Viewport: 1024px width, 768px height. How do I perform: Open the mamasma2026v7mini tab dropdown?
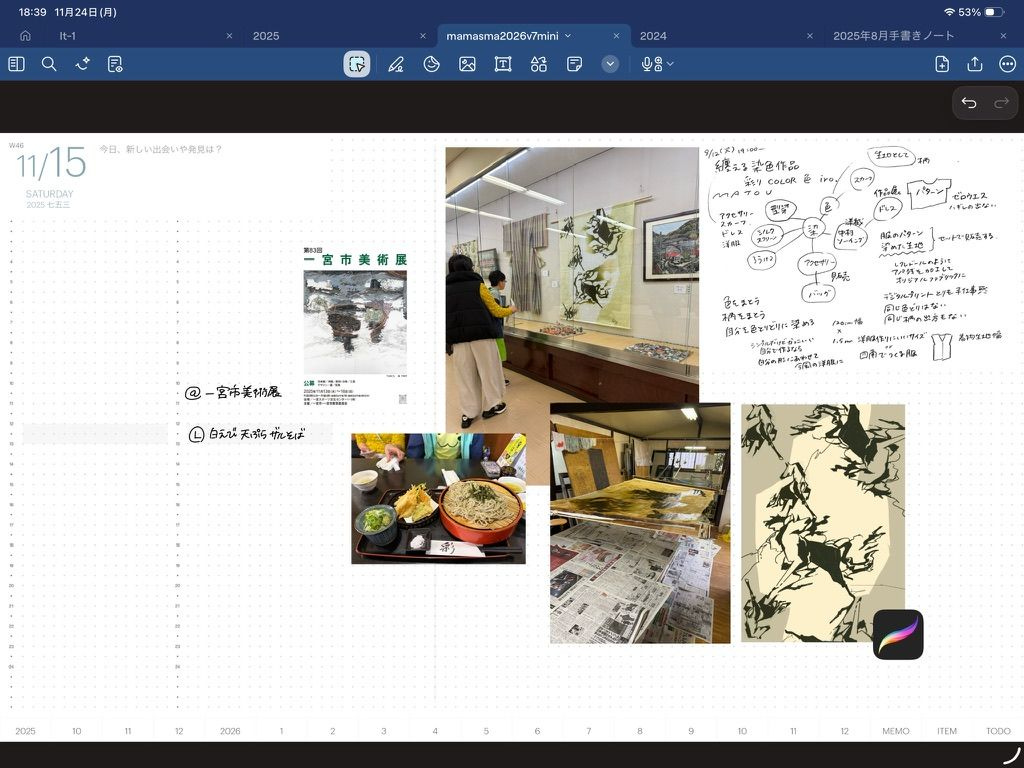click(x=568, y=36)
